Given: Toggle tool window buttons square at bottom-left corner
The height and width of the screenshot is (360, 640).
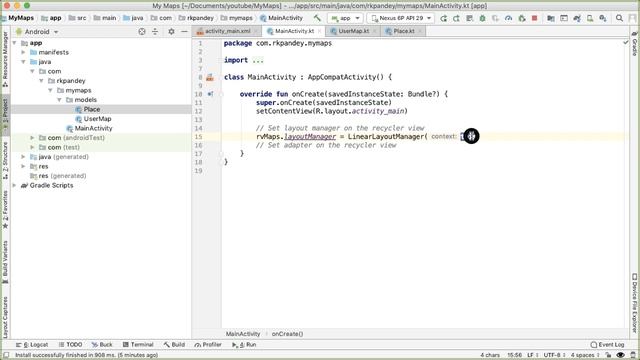Looking at the screenshot, I should coord(6,355).
